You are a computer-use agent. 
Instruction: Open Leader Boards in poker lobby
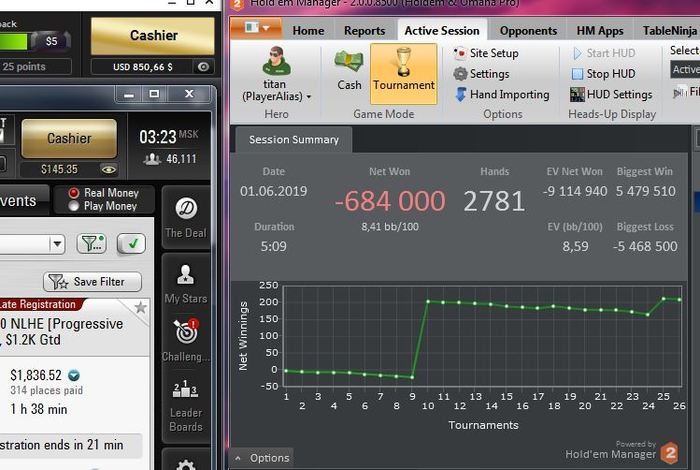tap(186, 405)
